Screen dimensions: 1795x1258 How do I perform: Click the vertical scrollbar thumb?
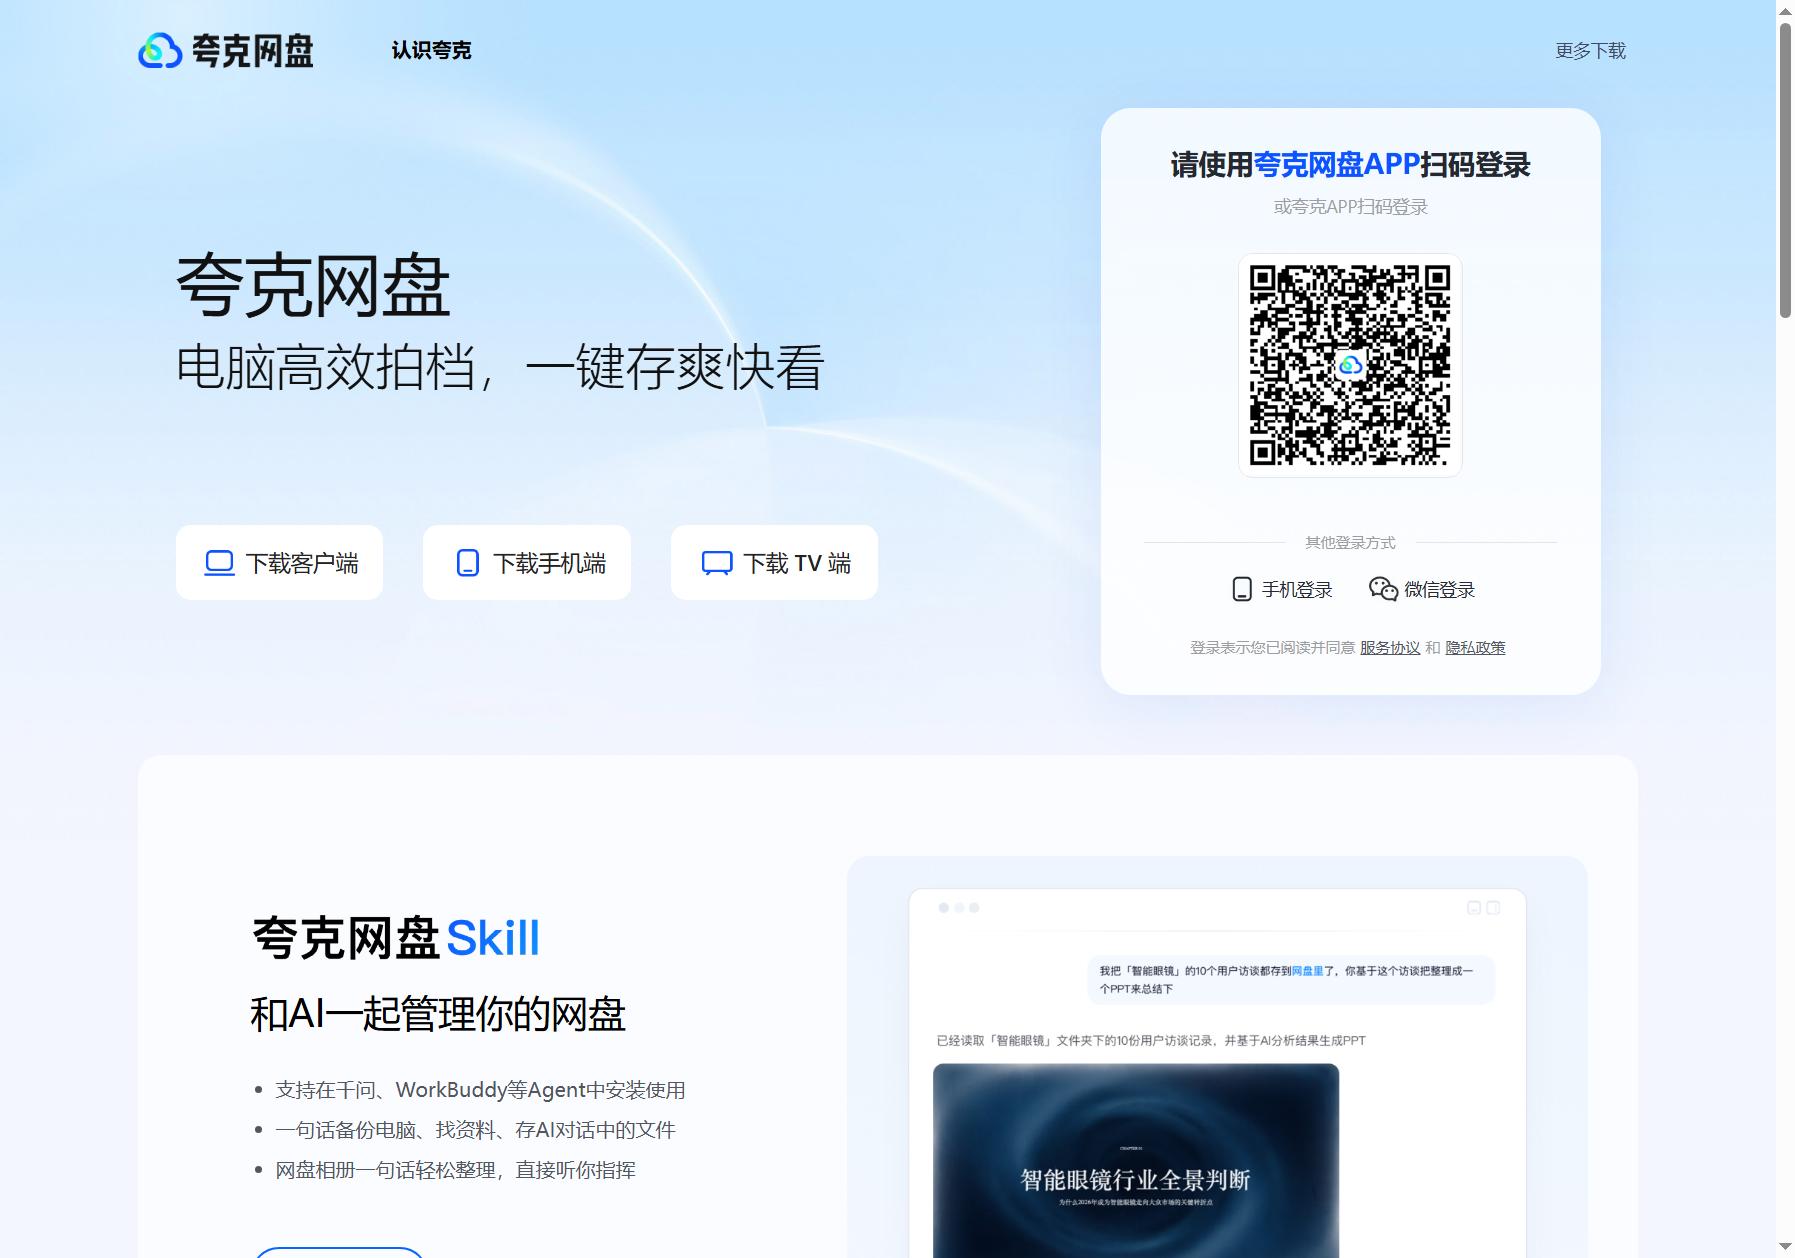[x=1785, y=169]
